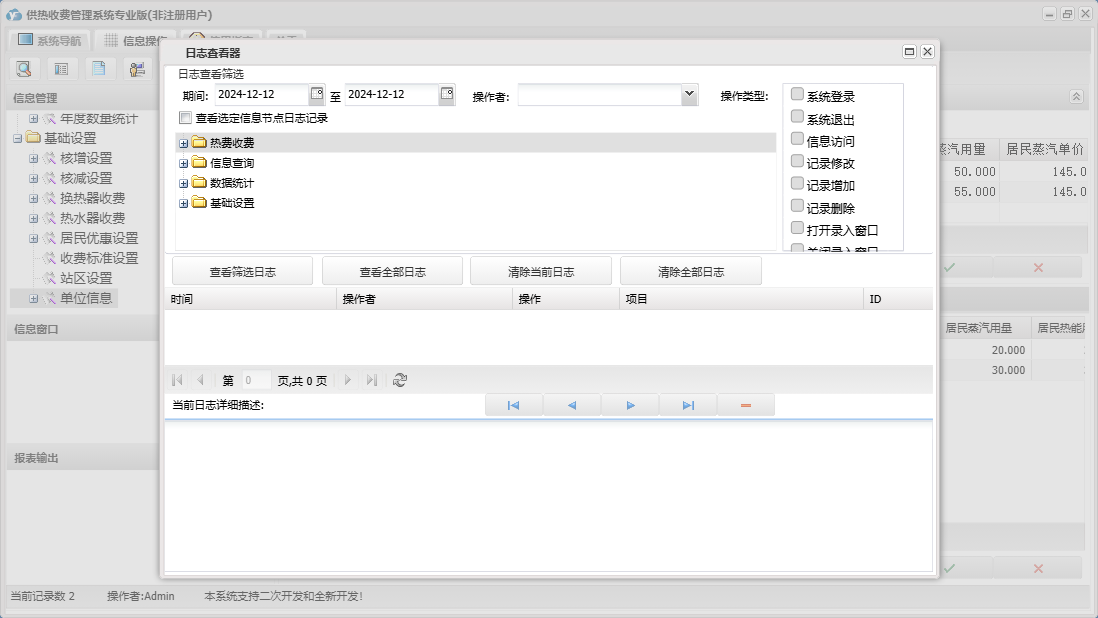Click the page number input field

click(255, 380)
